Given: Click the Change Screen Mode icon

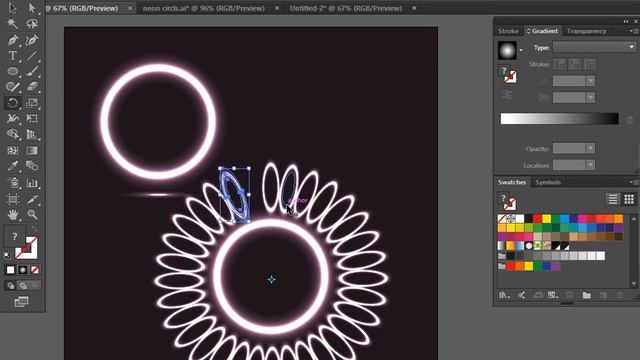Looking at the screenshot, I should 21,302.
